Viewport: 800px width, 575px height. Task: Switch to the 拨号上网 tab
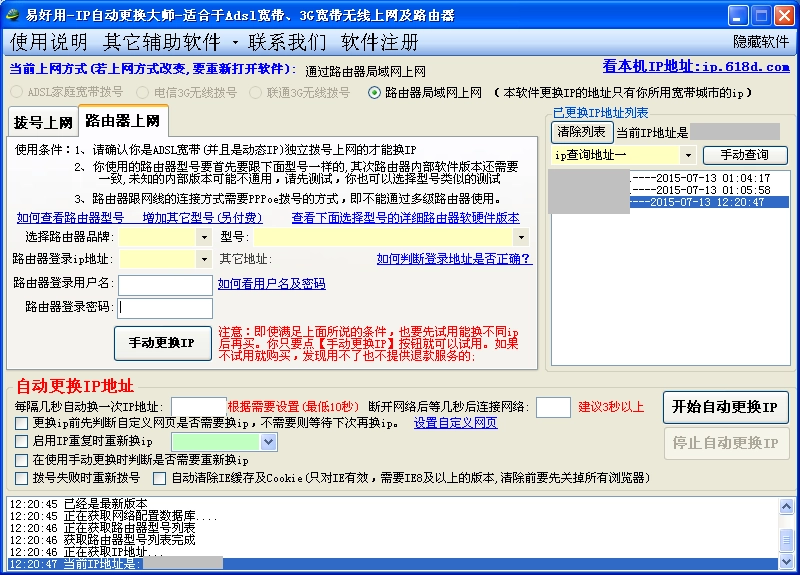[43, 122]
